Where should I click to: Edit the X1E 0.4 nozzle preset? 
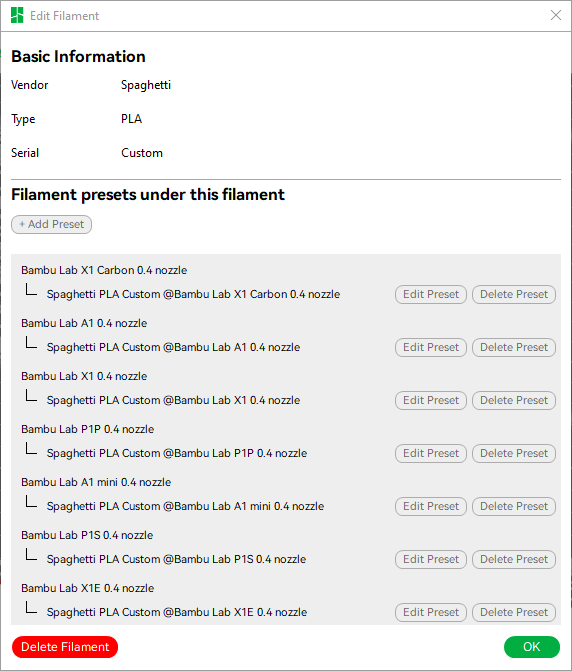coord(431,612)
